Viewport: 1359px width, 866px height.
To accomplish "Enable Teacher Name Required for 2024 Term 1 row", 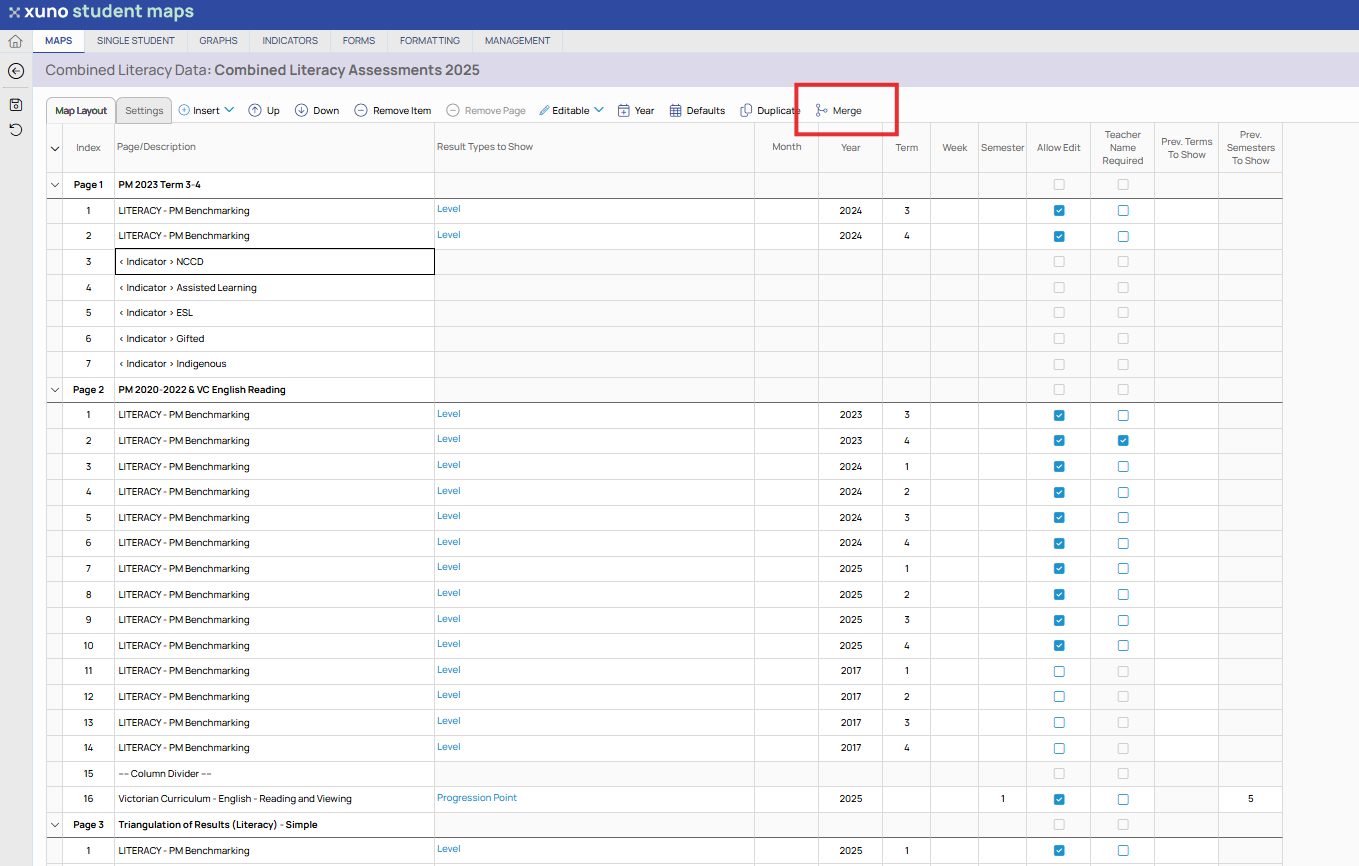I will point(1123,467).
